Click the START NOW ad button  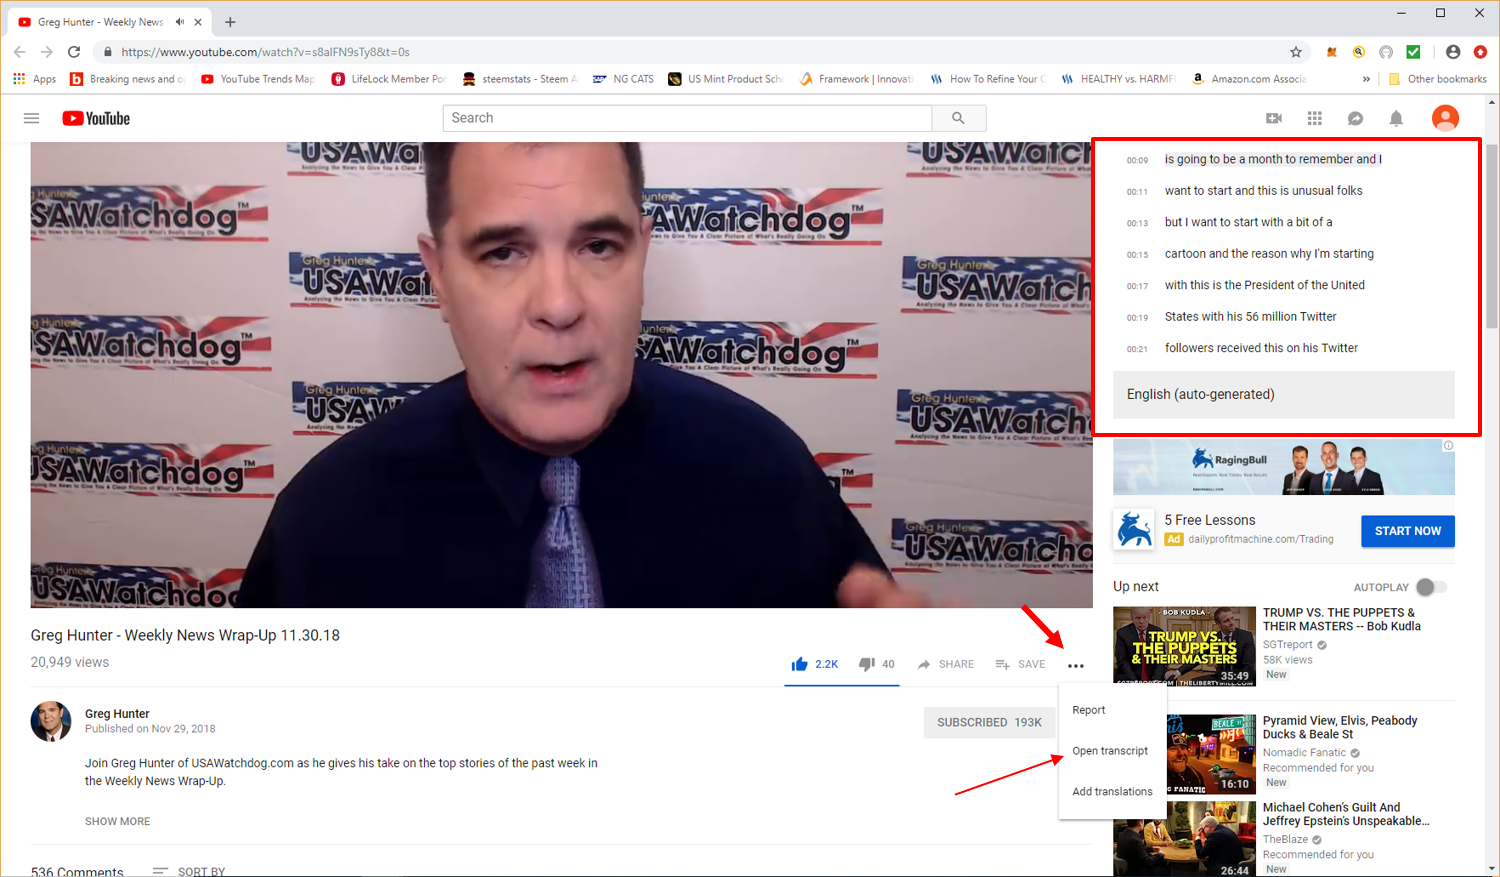(x=1408, y=531)
